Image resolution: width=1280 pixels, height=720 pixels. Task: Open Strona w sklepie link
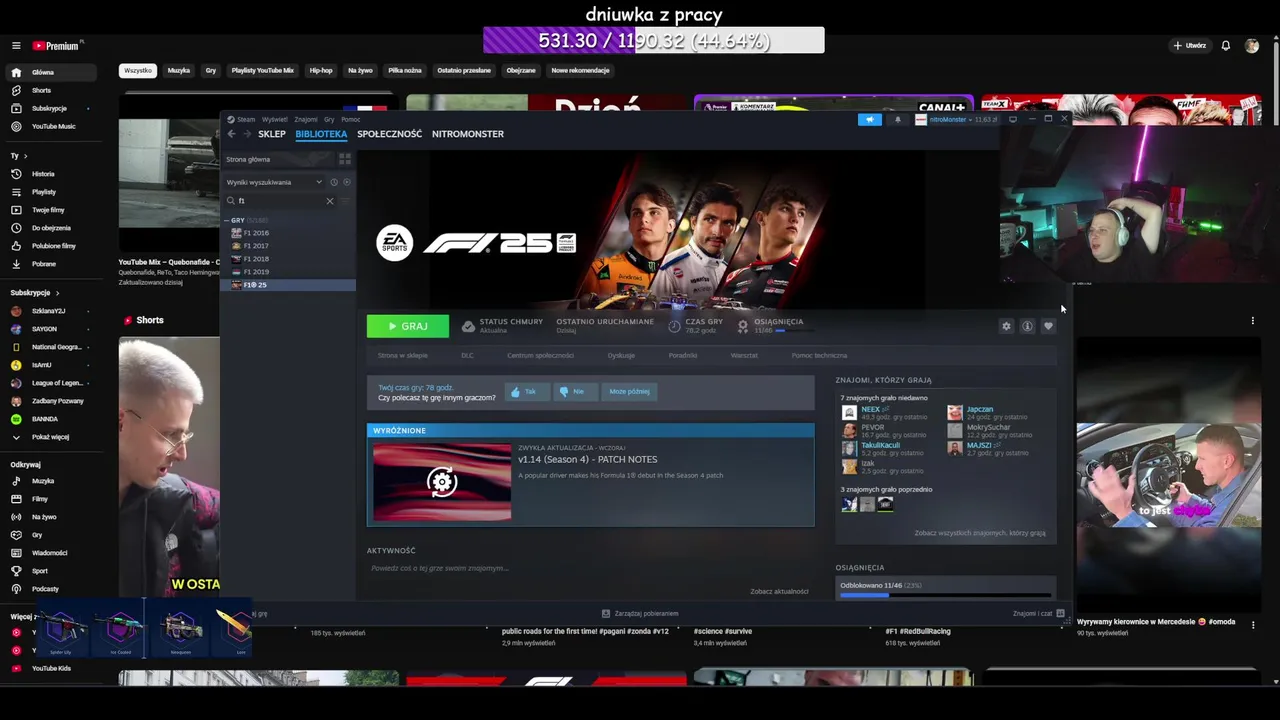403,355
